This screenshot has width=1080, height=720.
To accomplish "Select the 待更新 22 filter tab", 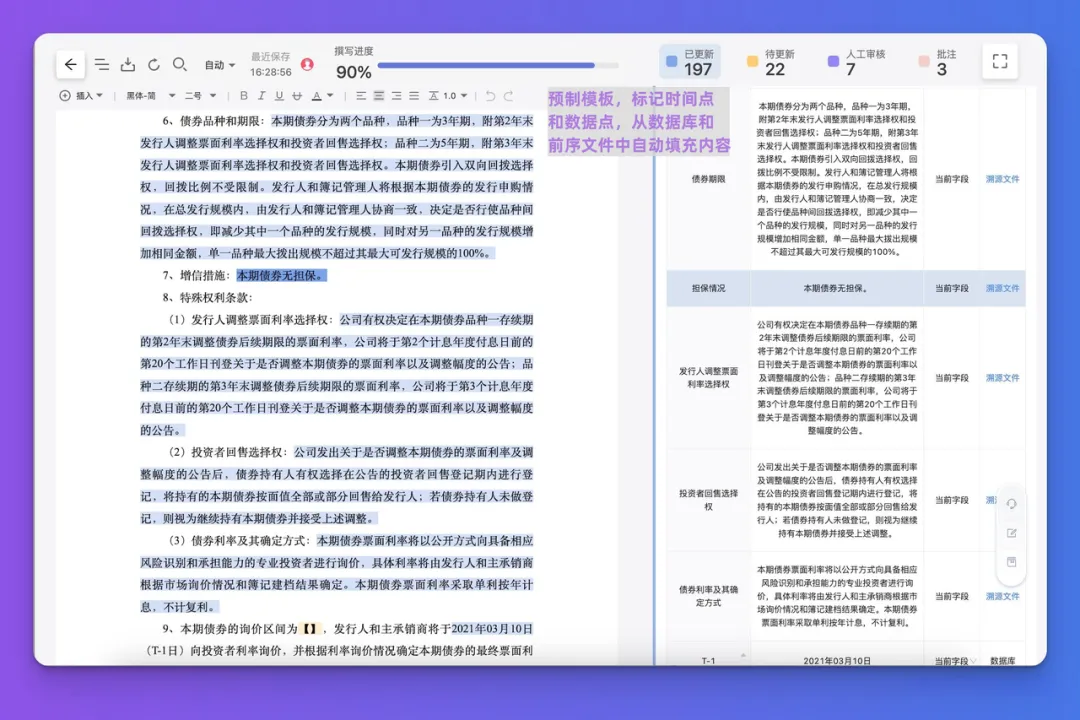I will (x=771, y=62).
